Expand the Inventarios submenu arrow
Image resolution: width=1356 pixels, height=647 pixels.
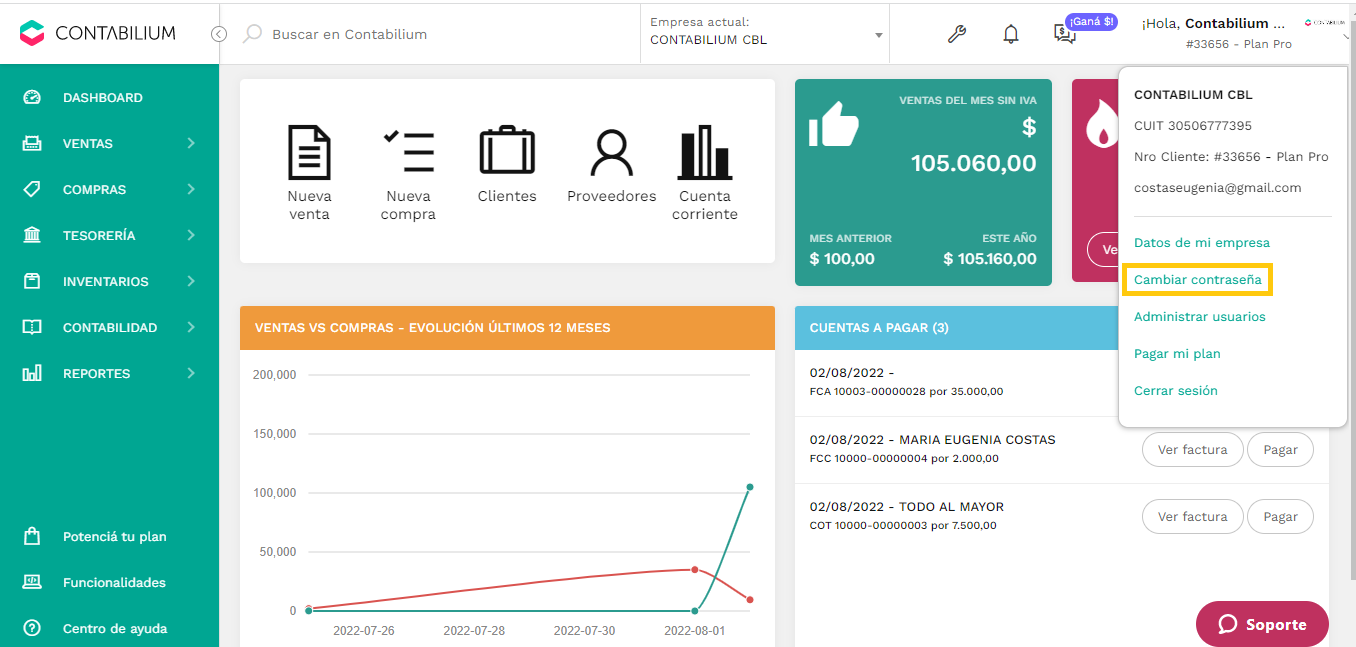[191, 281]
